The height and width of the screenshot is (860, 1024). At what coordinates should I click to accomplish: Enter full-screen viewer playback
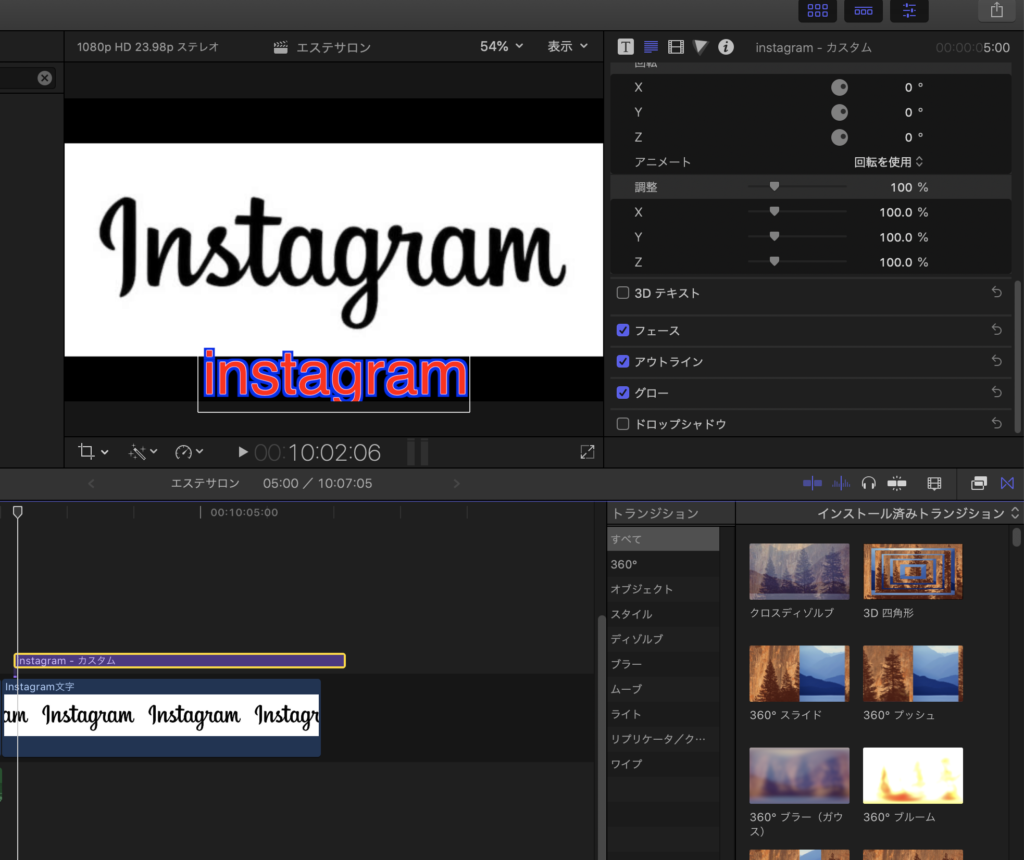pyautogui.click(x=587, y=452)
